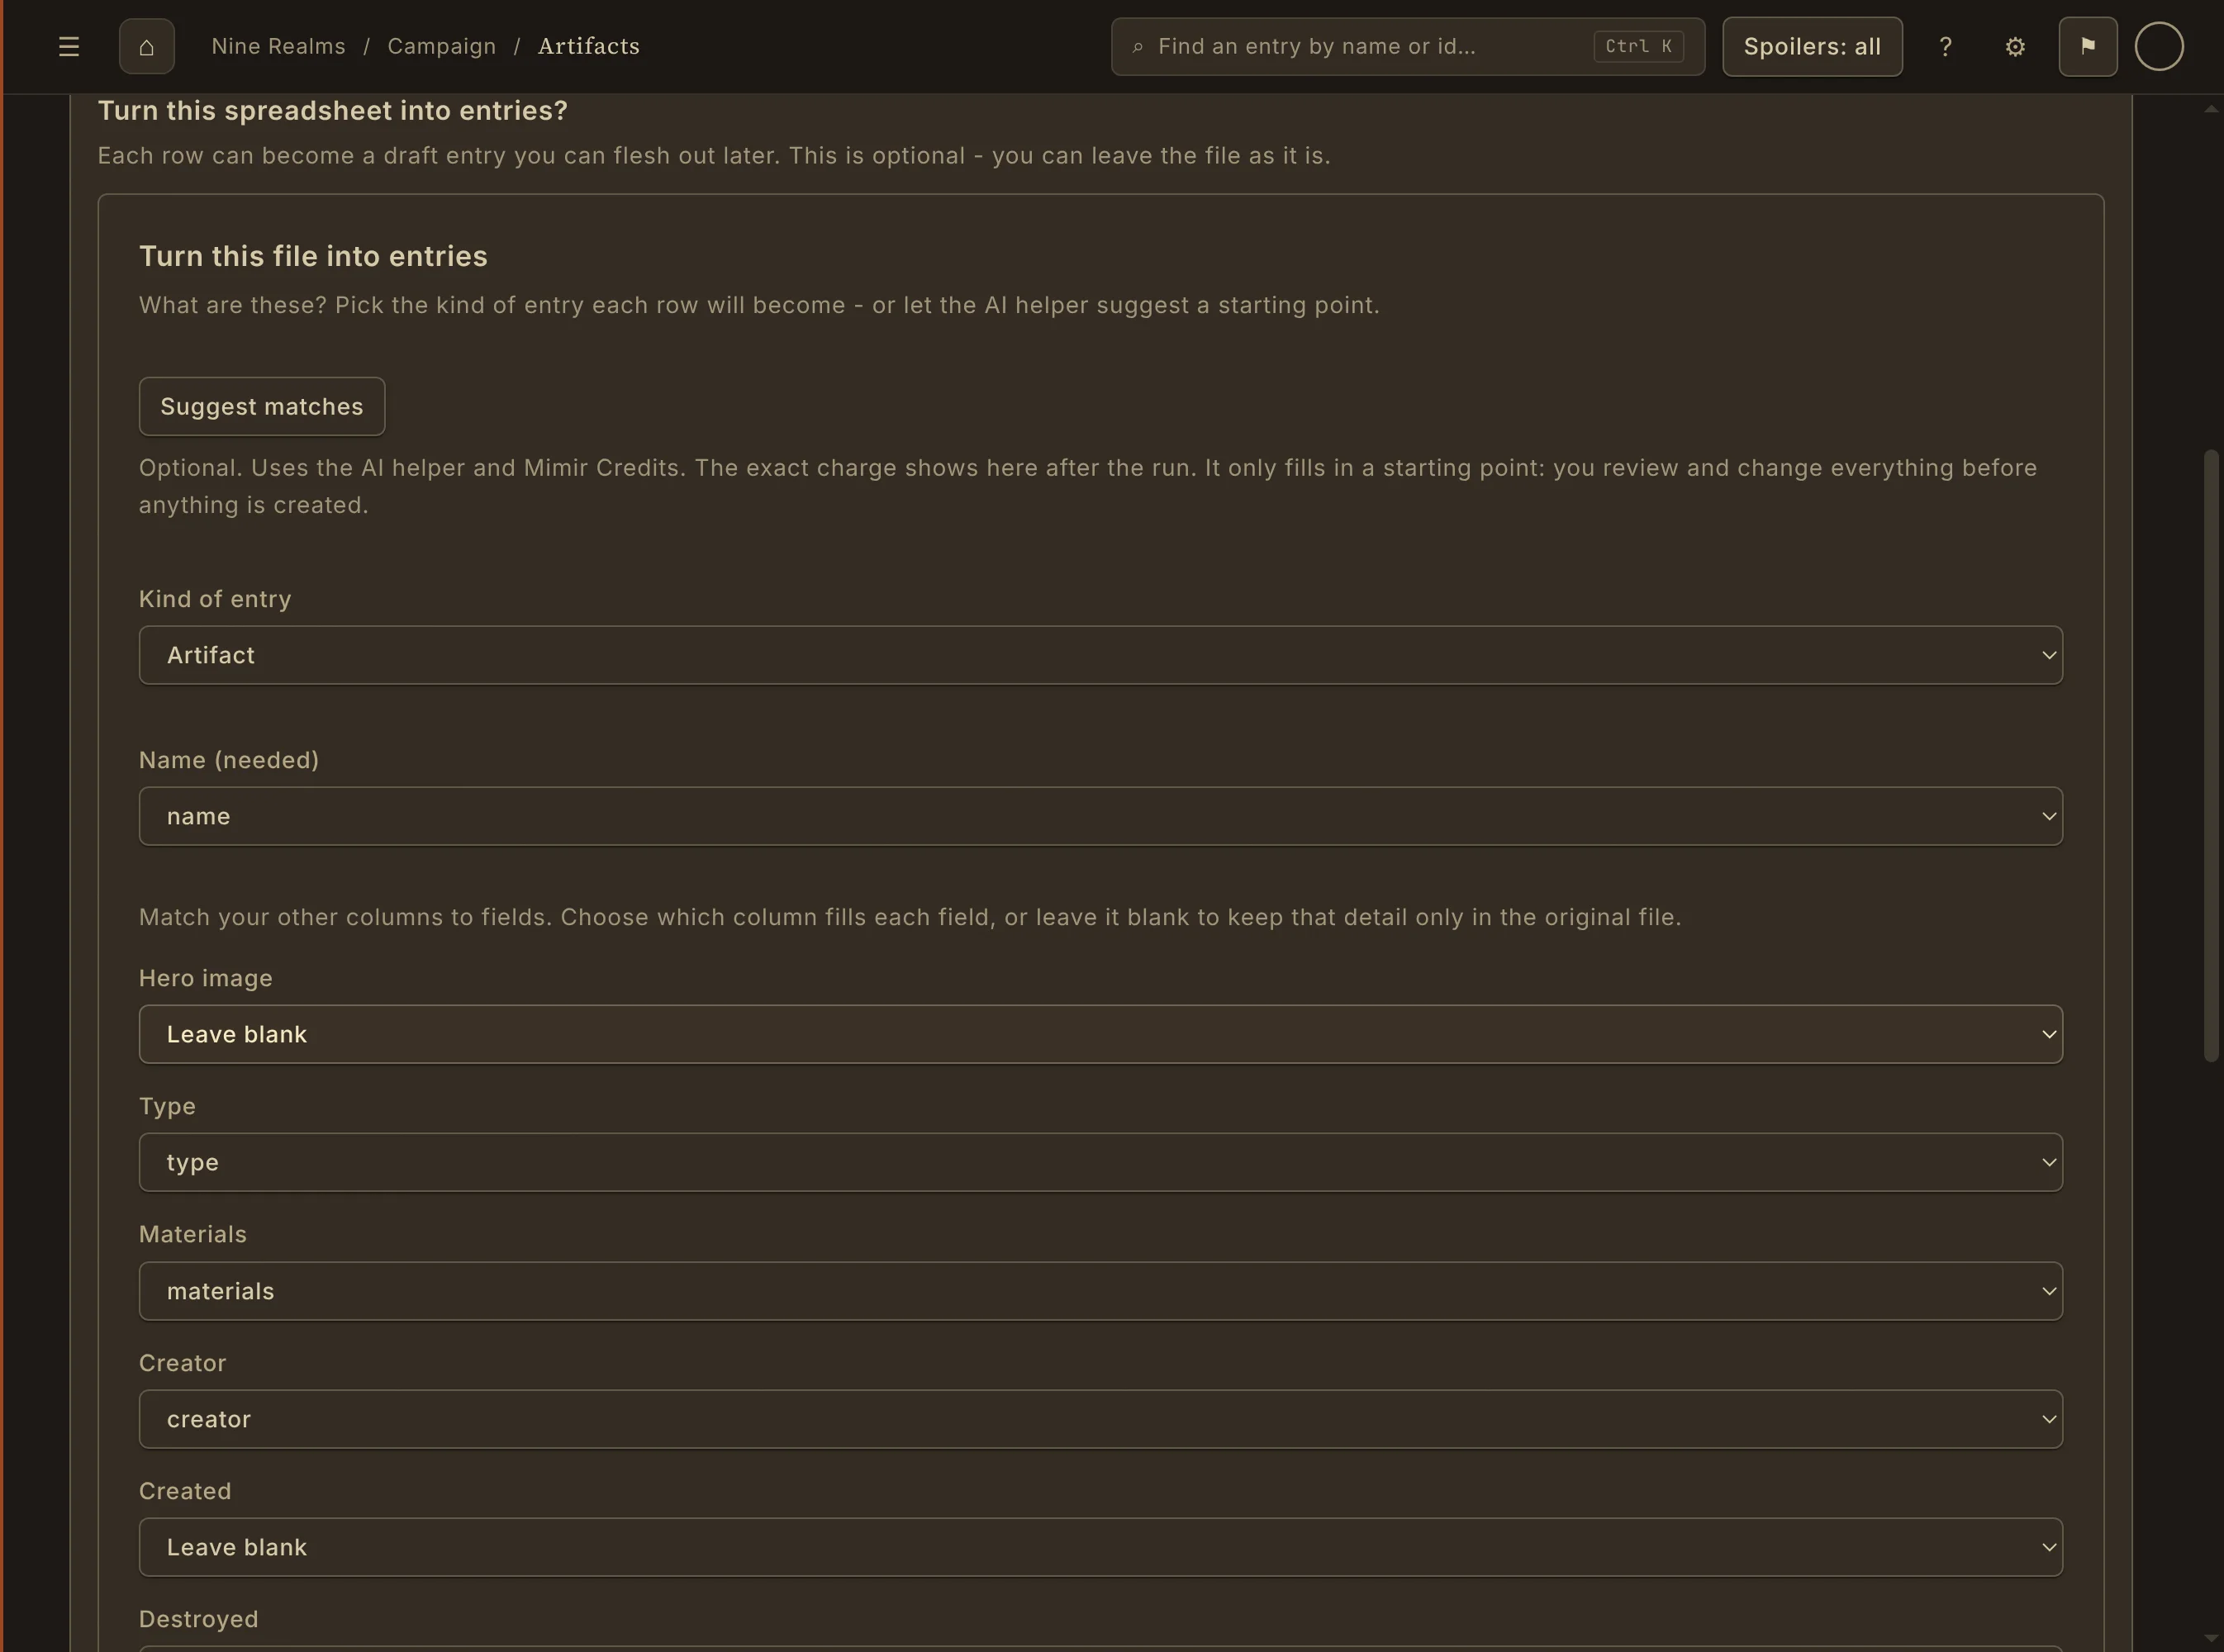Open help question mark icon

1945,46
